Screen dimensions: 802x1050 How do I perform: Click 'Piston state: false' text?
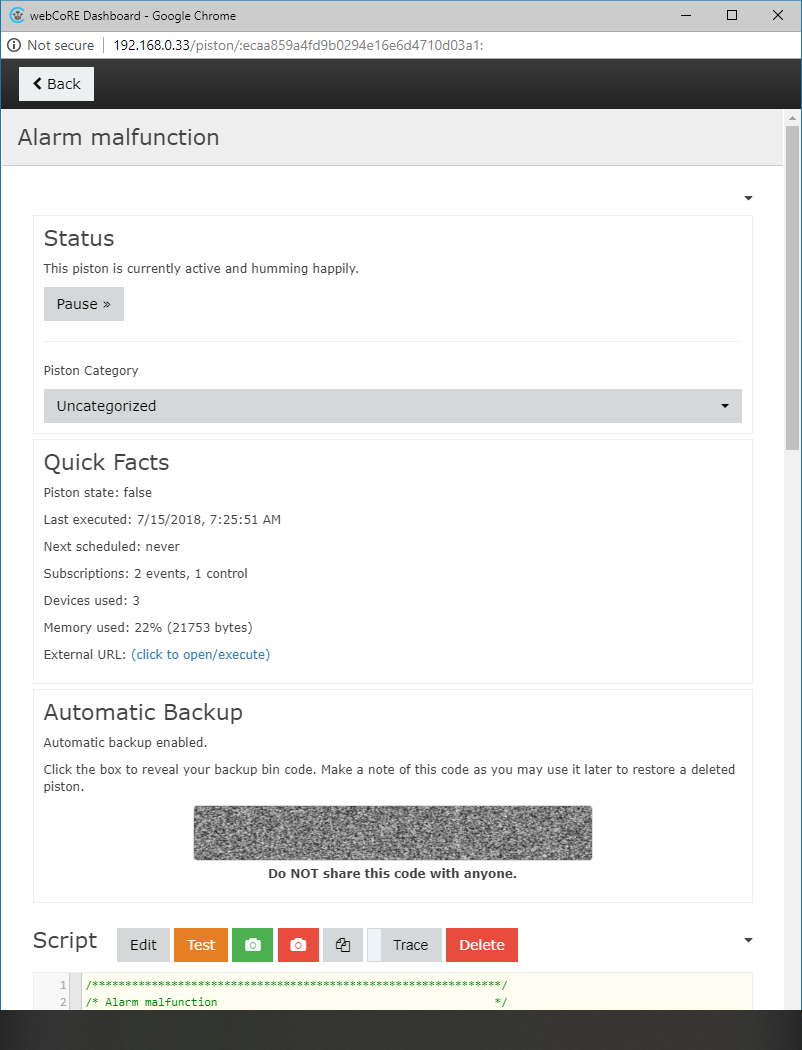(98, 492)
